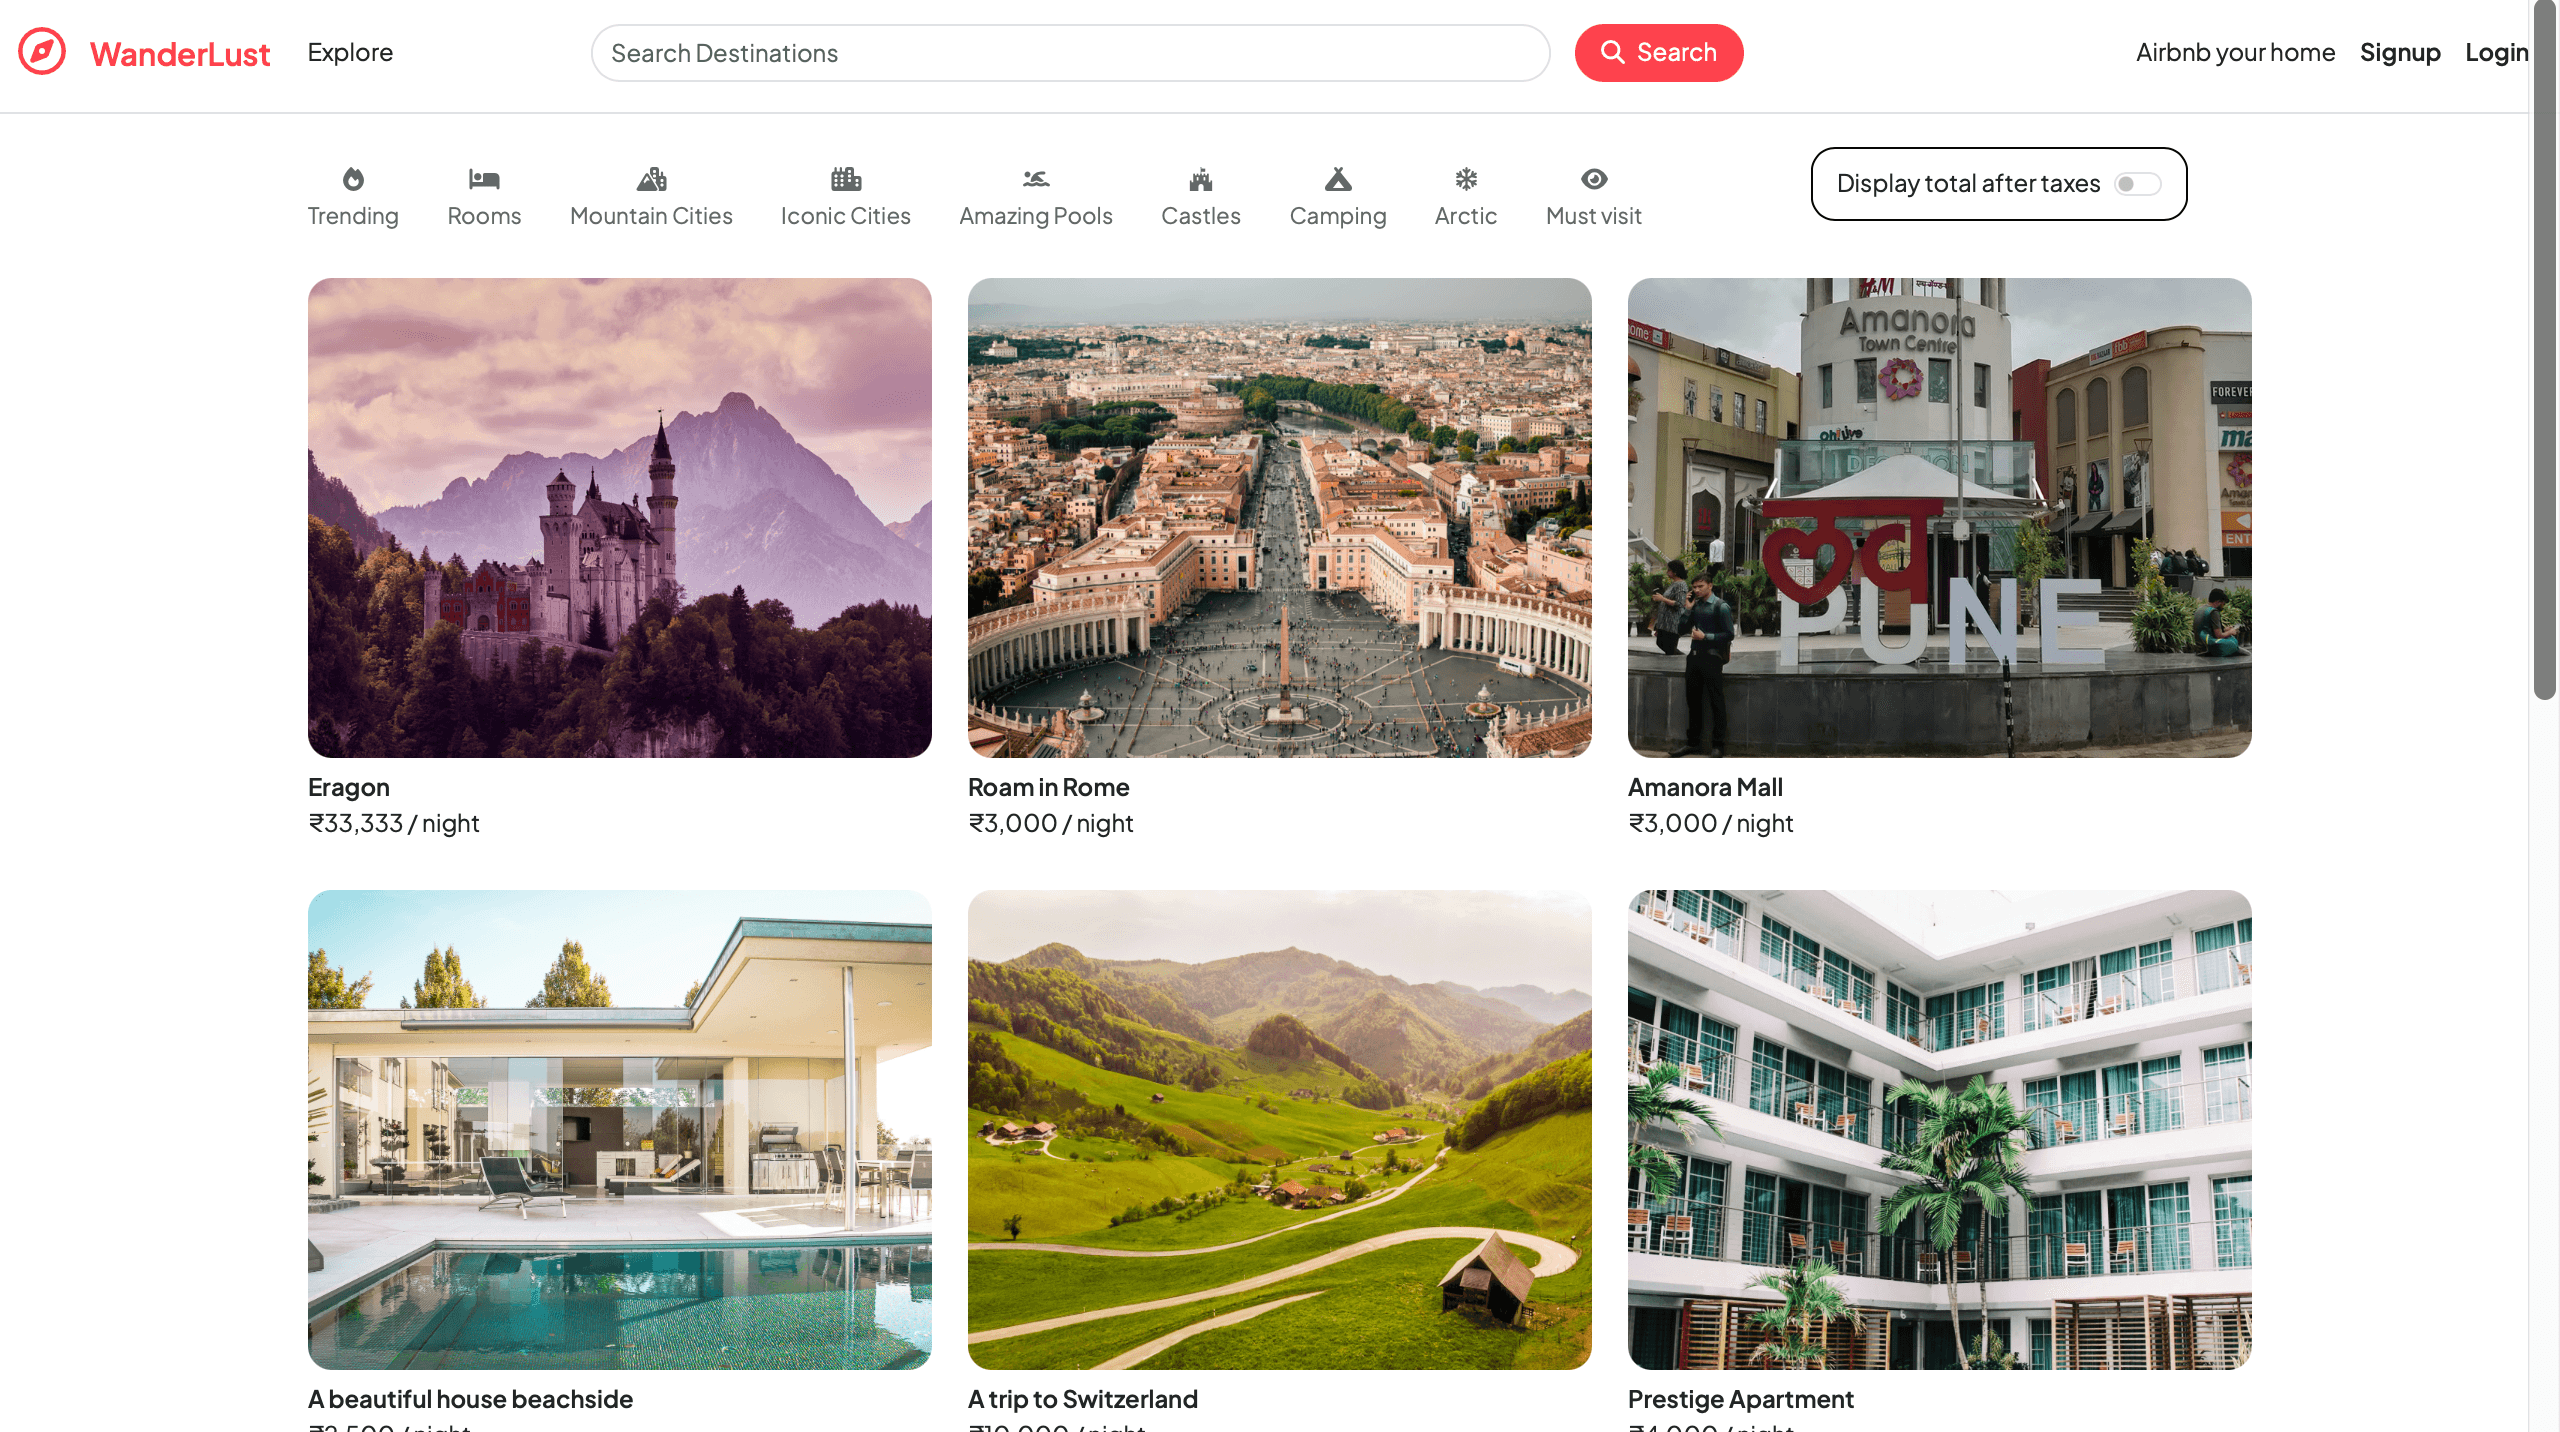Go to the Signup page
The width and height of the screenshot is (2560, 1432).
click(x=2399, y=52)
